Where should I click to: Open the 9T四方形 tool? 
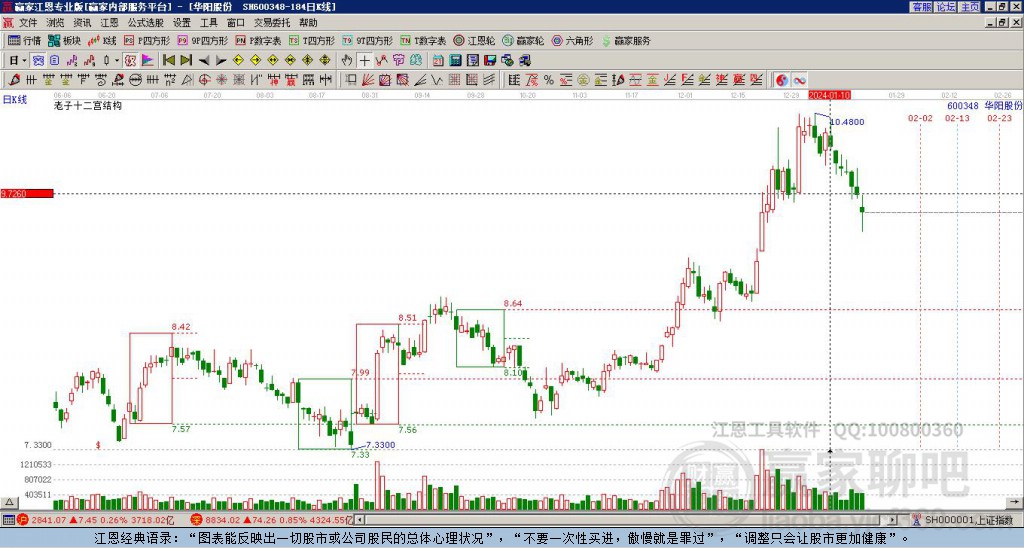click(x=367, y=40)
